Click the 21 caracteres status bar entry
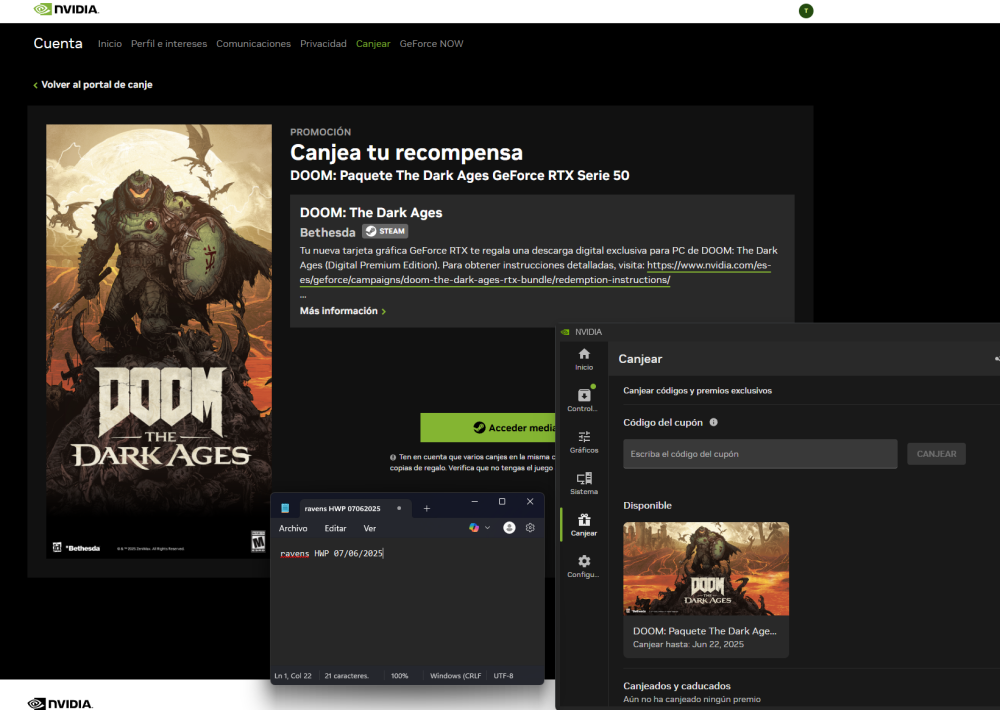Viewport: 1000px width, 710px height. (x=346, y=676)
